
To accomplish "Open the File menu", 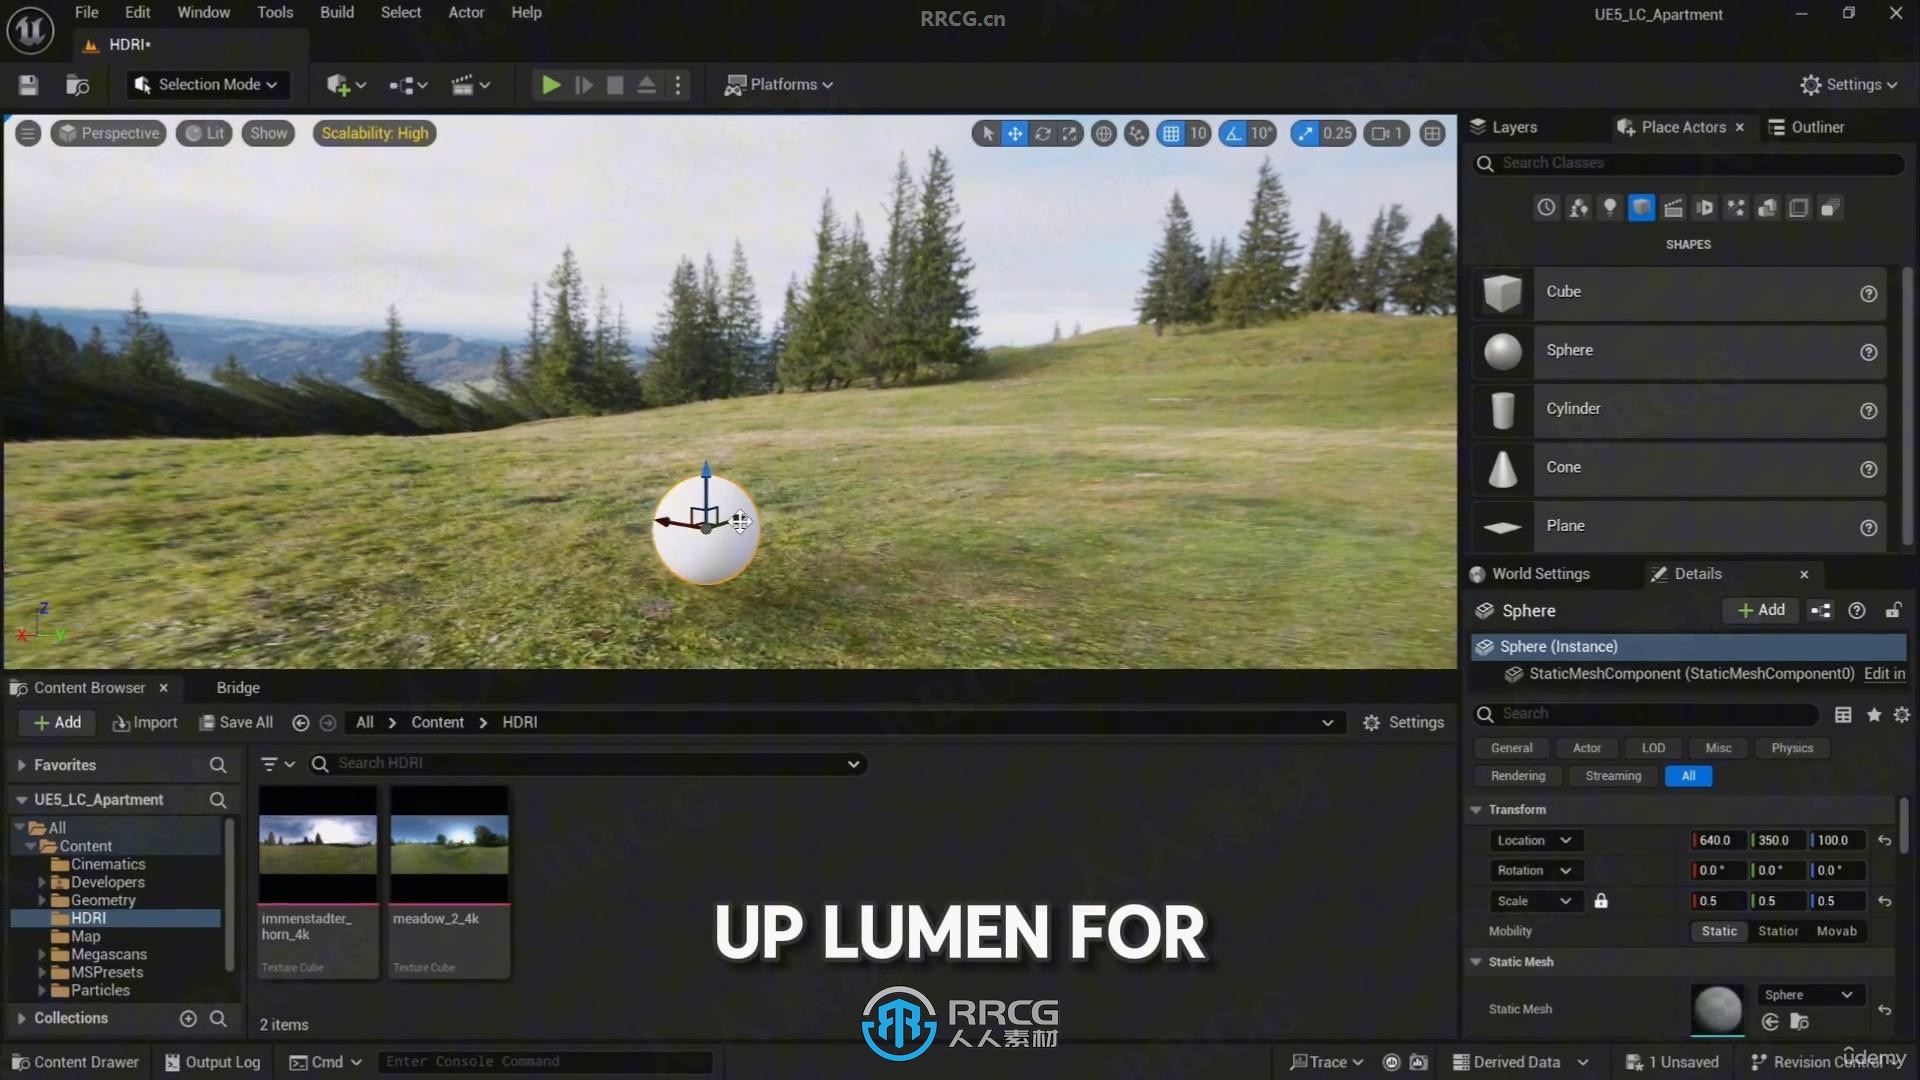I will [87, 13].
